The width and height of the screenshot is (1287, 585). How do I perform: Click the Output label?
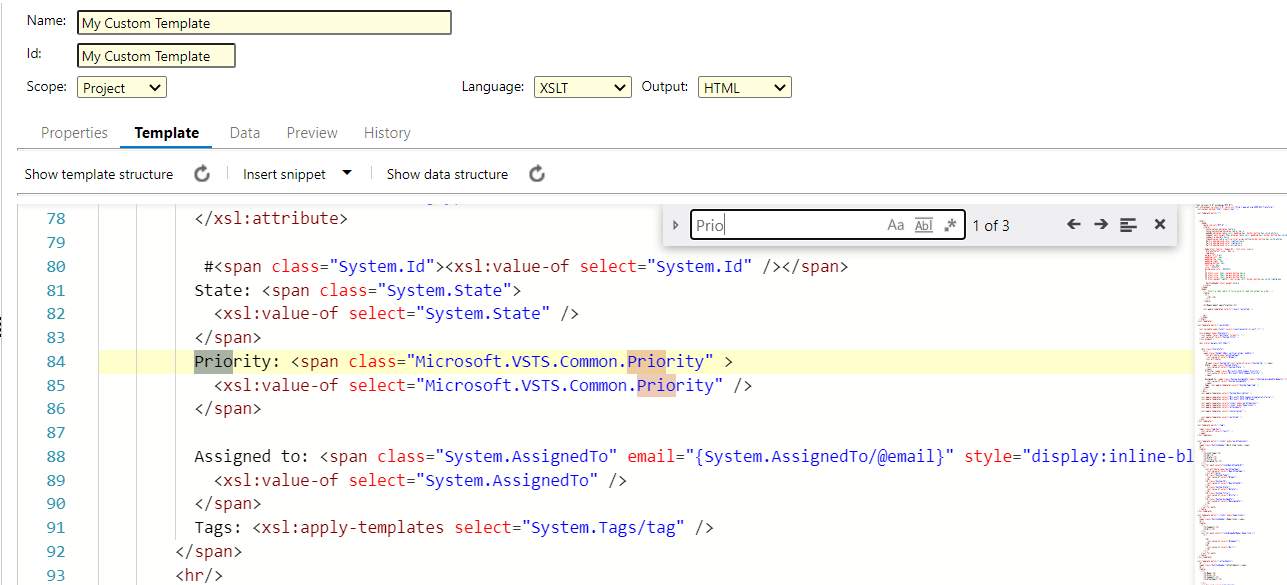[x=665, y=87]
